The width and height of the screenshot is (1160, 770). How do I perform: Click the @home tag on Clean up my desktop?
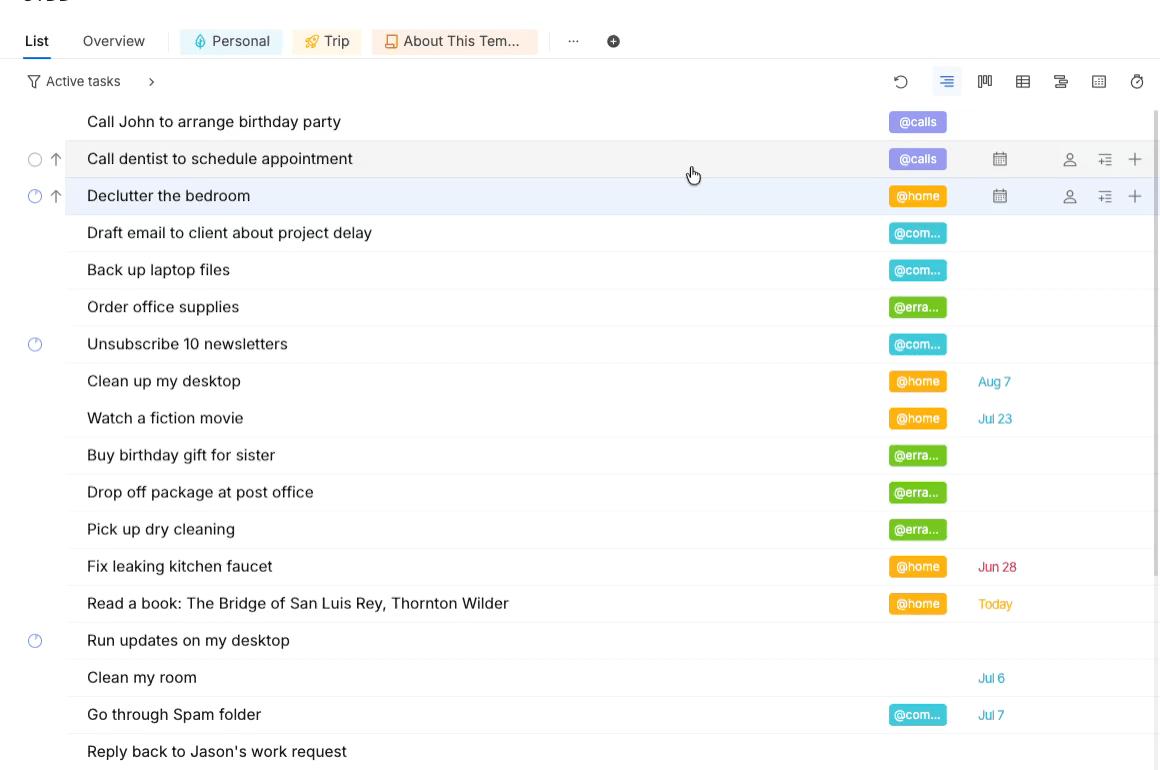tap(917, 382)
